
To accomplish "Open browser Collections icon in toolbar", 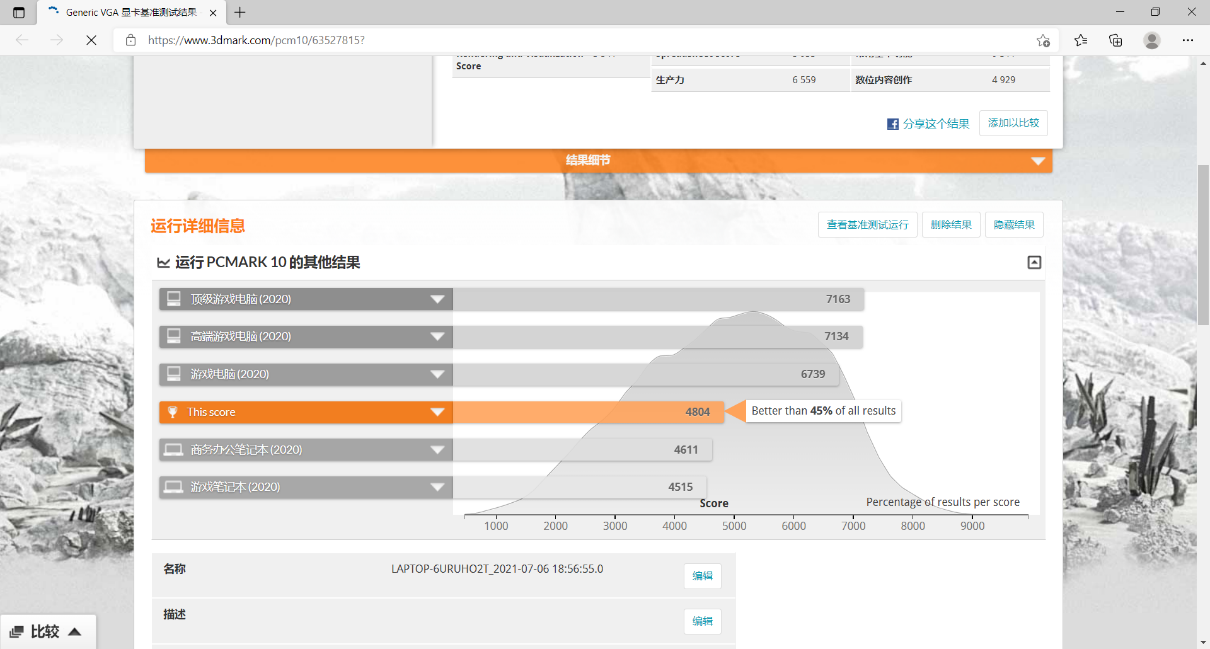I will click(1116, 40).
